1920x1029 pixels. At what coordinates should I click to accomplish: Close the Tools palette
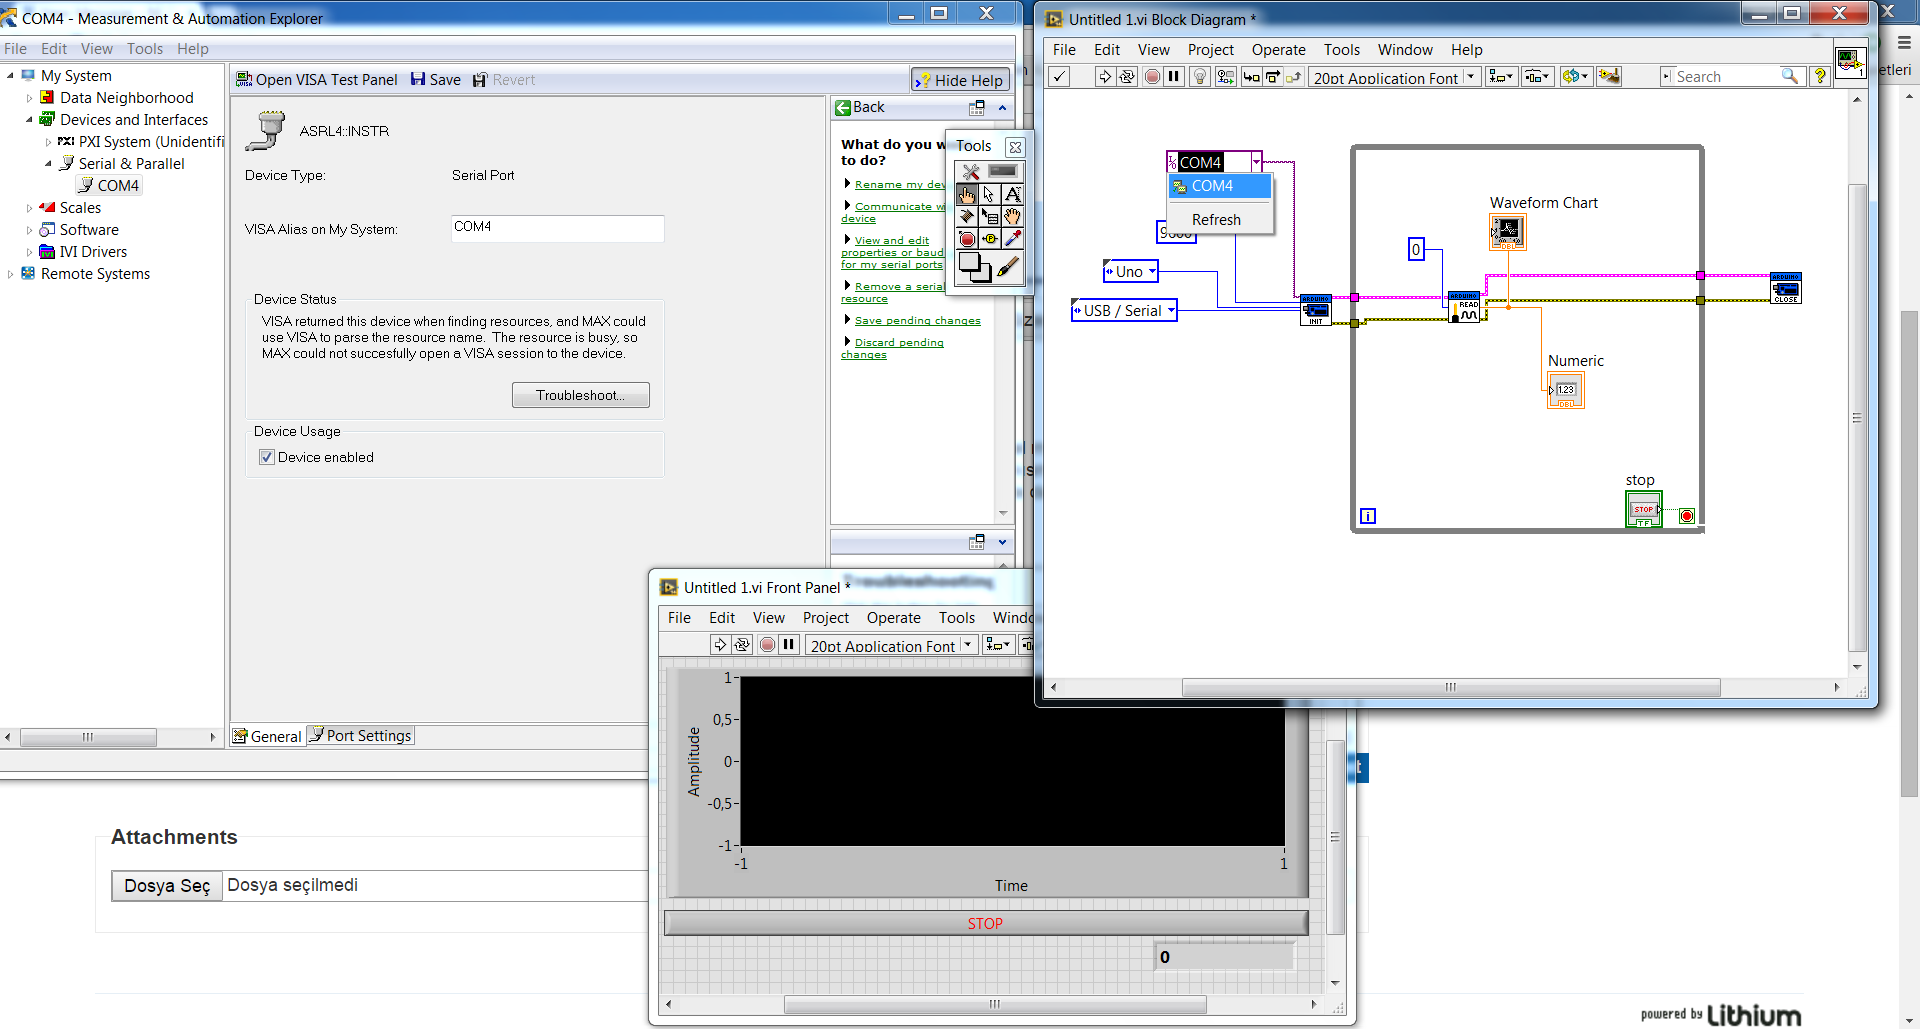(x=1015, y=147)
